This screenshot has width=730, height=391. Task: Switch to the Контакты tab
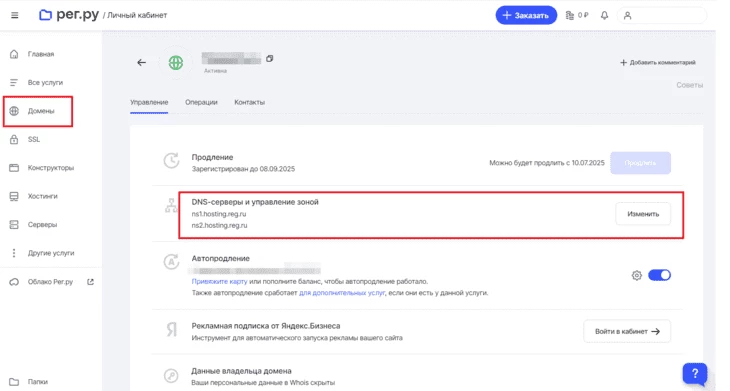[250, 102]
